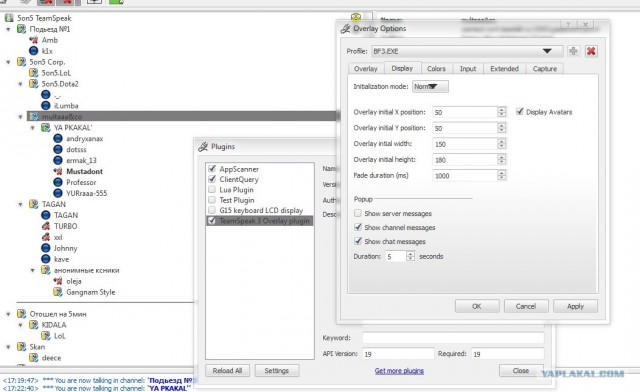Disable the AppScanner plugin checkbox

click(x=212, y=169)
